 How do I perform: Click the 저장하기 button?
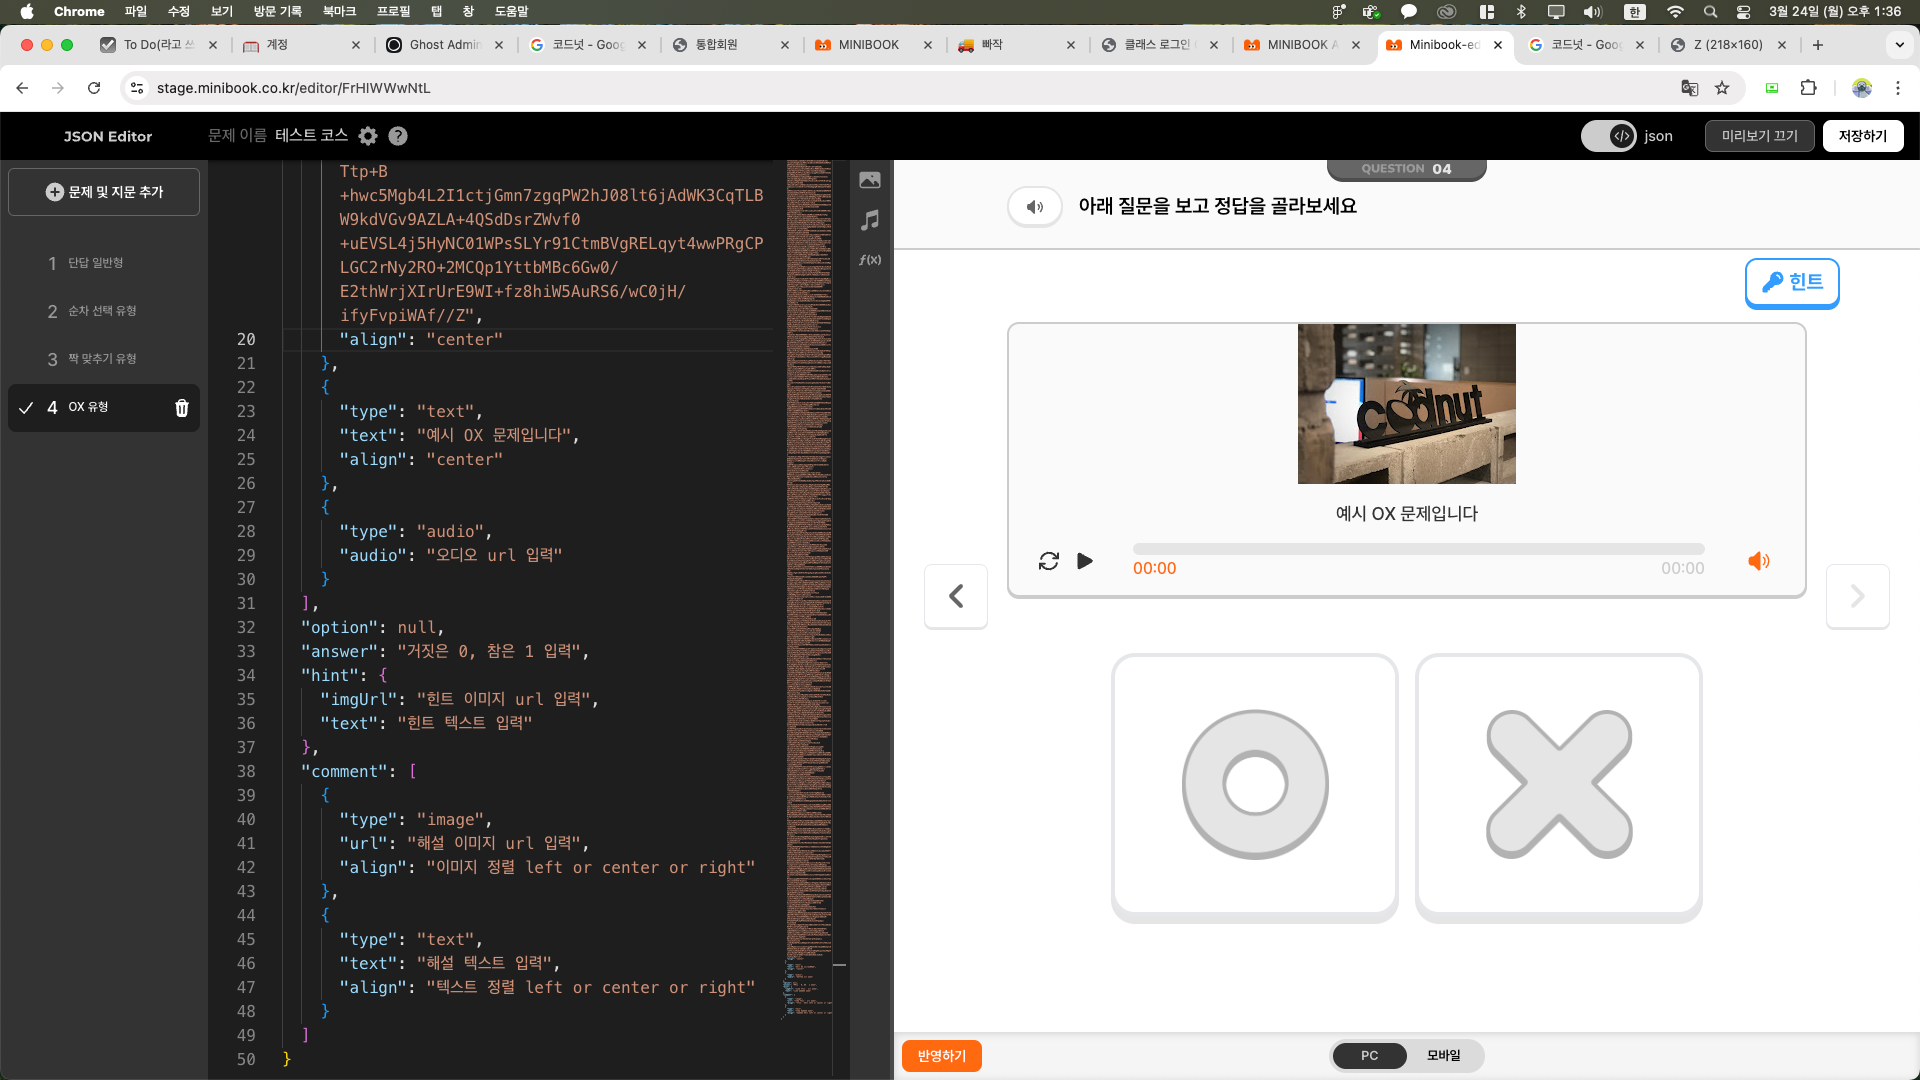tap(1862, 136)
